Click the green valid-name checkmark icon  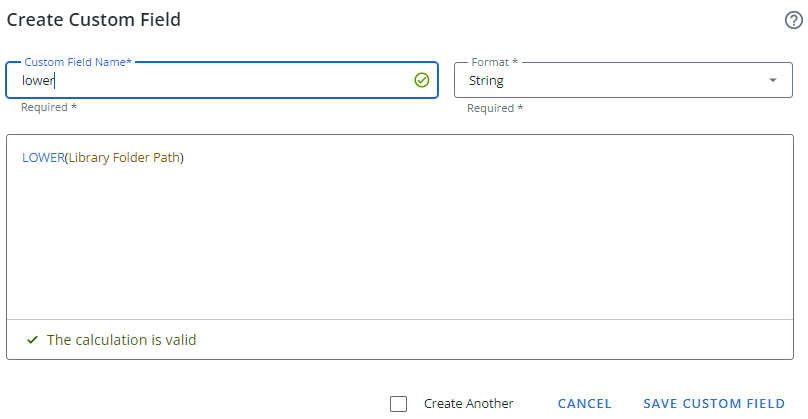pyautogui.click(x=421, y=80)
